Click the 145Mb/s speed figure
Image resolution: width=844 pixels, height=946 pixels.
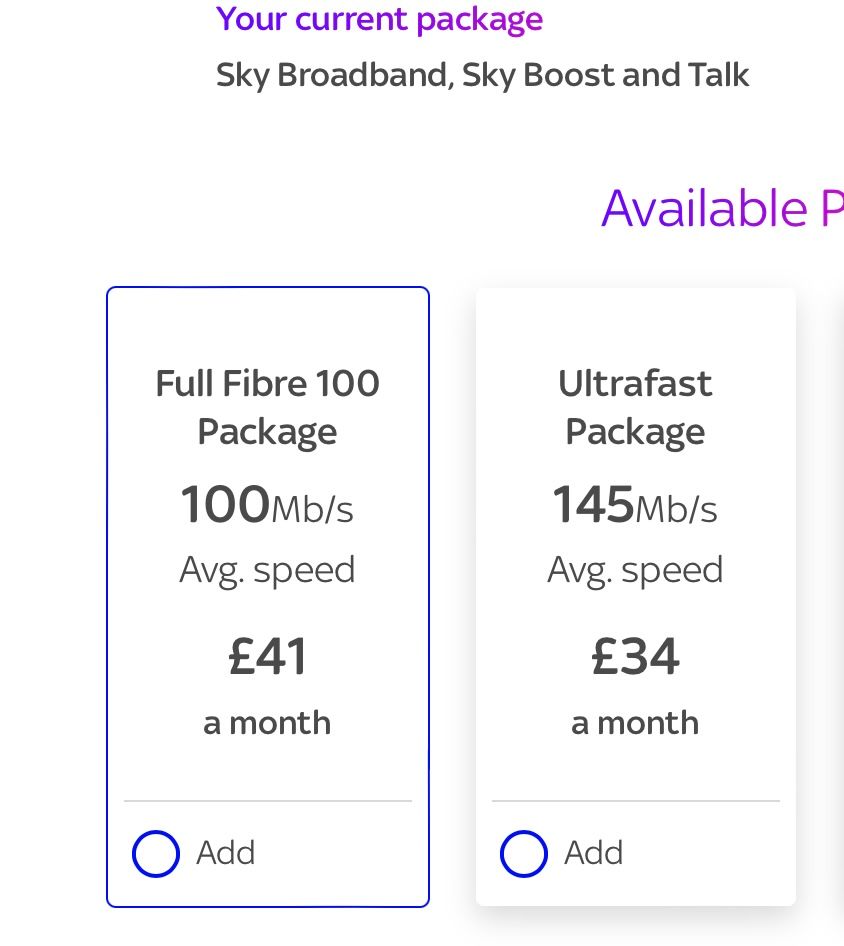(x=635, y=505)
